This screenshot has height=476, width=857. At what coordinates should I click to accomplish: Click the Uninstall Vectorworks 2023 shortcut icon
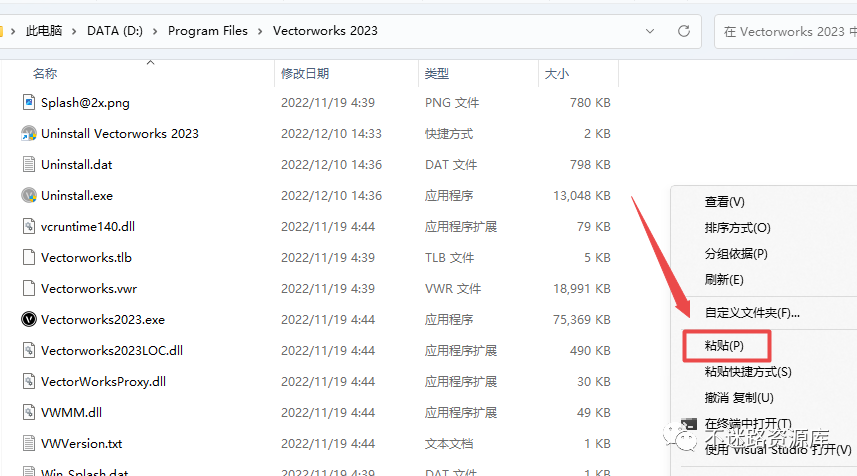(x=29, y=133)
